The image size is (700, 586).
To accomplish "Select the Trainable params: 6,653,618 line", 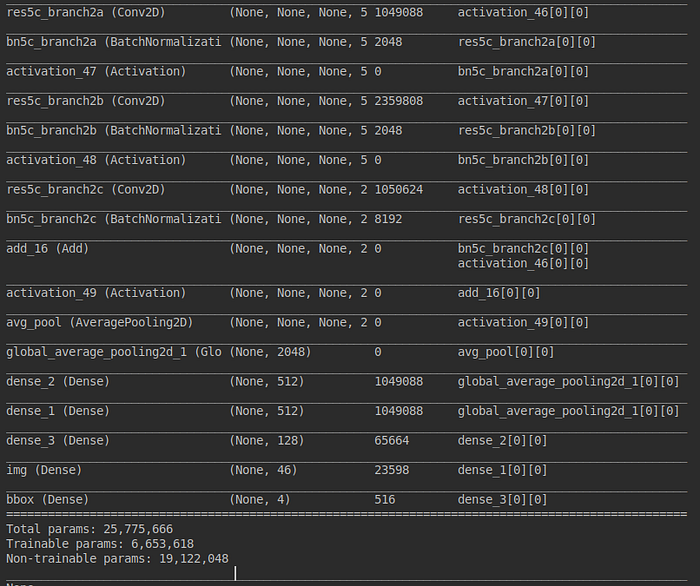I will [100, 544].
